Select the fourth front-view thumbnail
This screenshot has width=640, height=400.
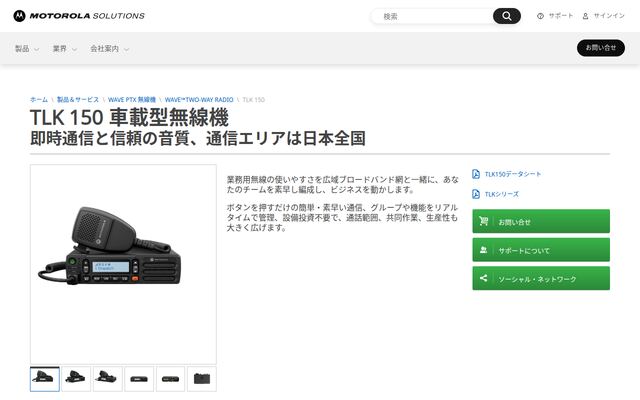(139, 379)
